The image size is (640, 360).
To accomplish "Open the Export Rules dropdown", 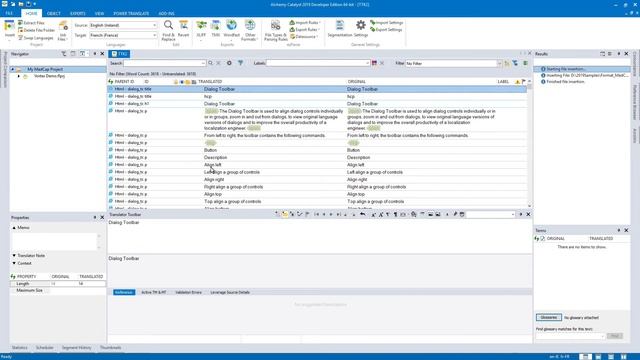I will coord(304,29).
